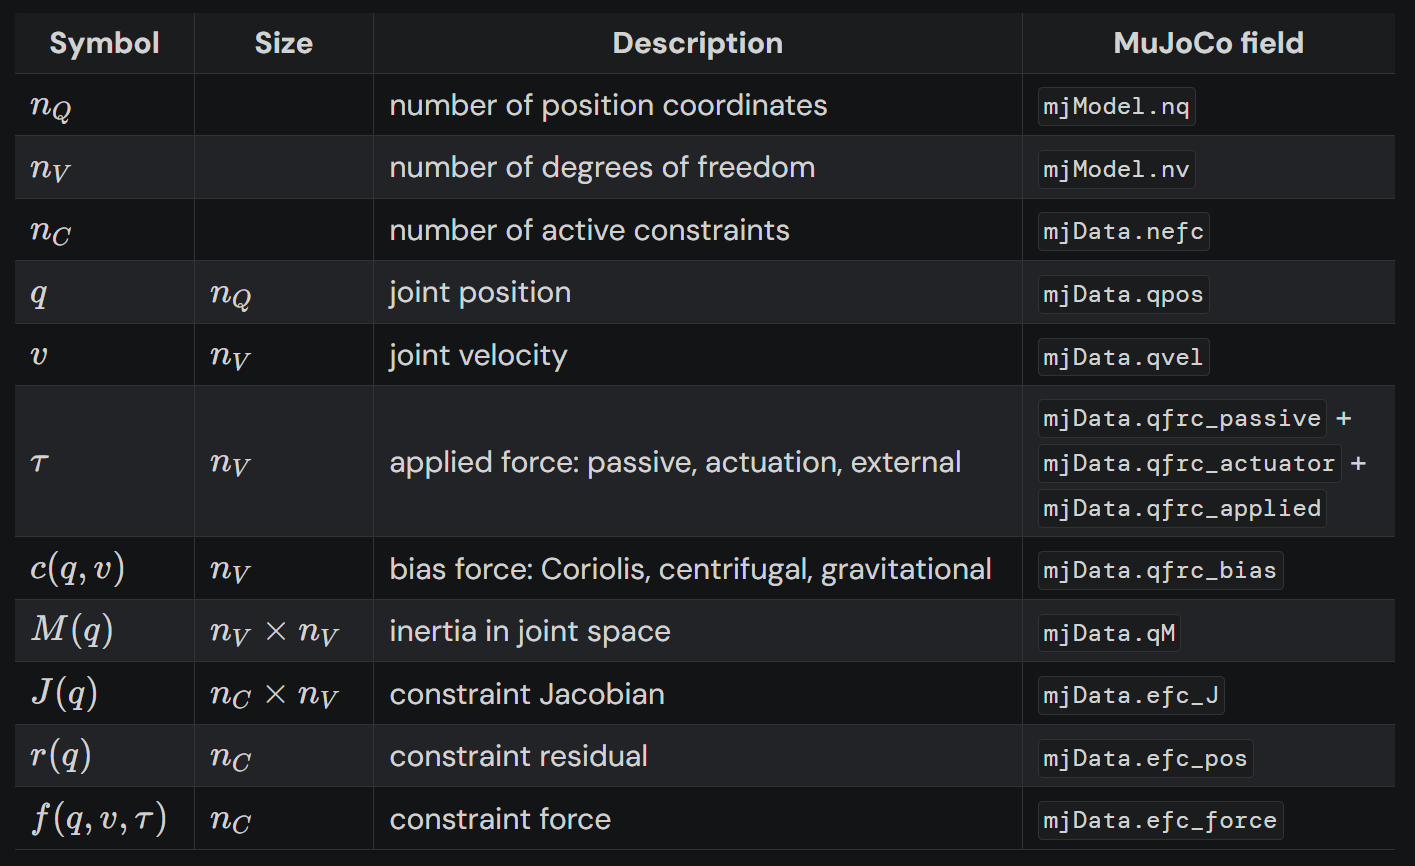The height and width of the screenshot is (866, 1415).
Task: Select the mjData.efc_pos code field
Action: [x=1145, y=758]
